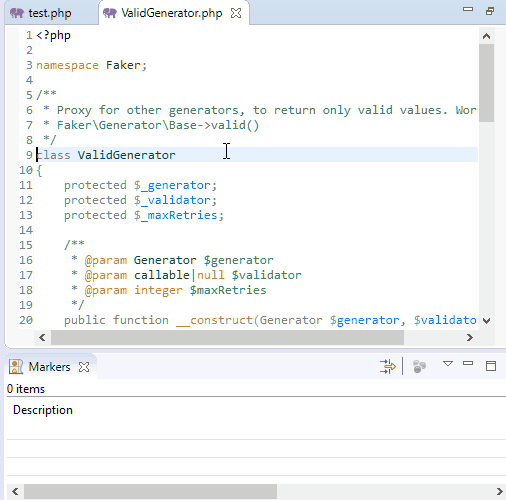Viewport: 506px width, 500px height.
Task: Click the editor scroll down arrow
Action: (x=486, y=321)
